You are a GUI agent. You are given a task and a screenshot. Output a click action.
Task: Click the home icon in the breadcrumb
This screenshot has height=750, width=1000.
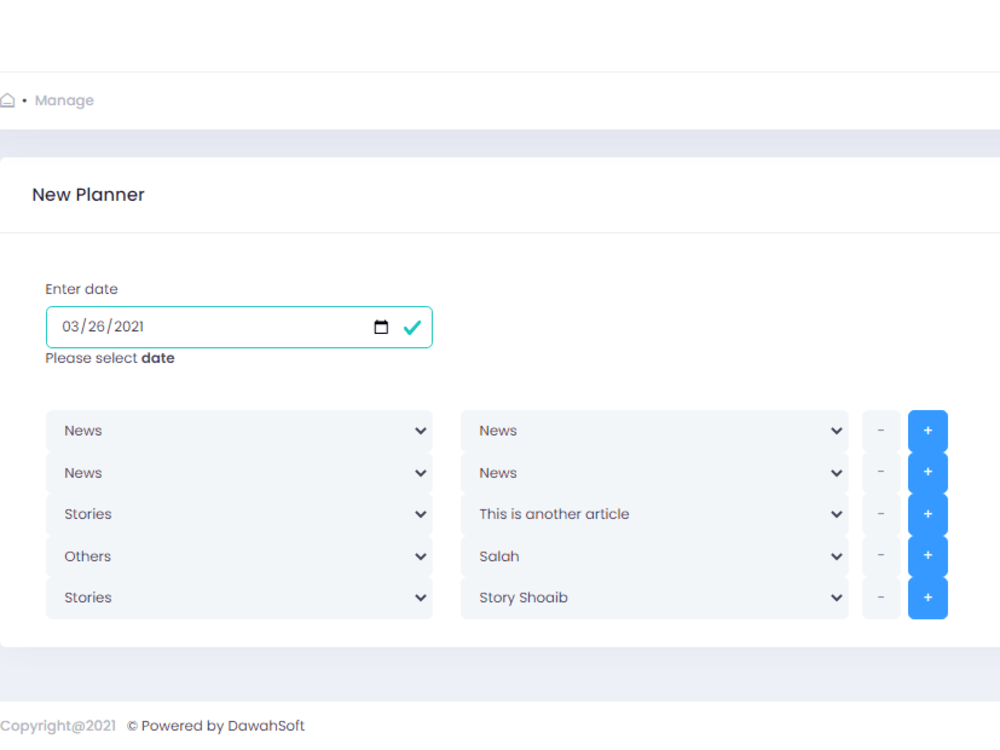[8, 100]
